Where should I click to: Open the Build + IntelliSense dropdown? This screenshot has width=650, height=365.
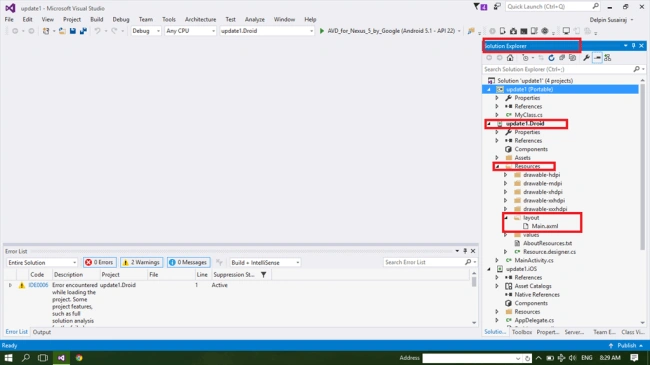click(265, 263)
